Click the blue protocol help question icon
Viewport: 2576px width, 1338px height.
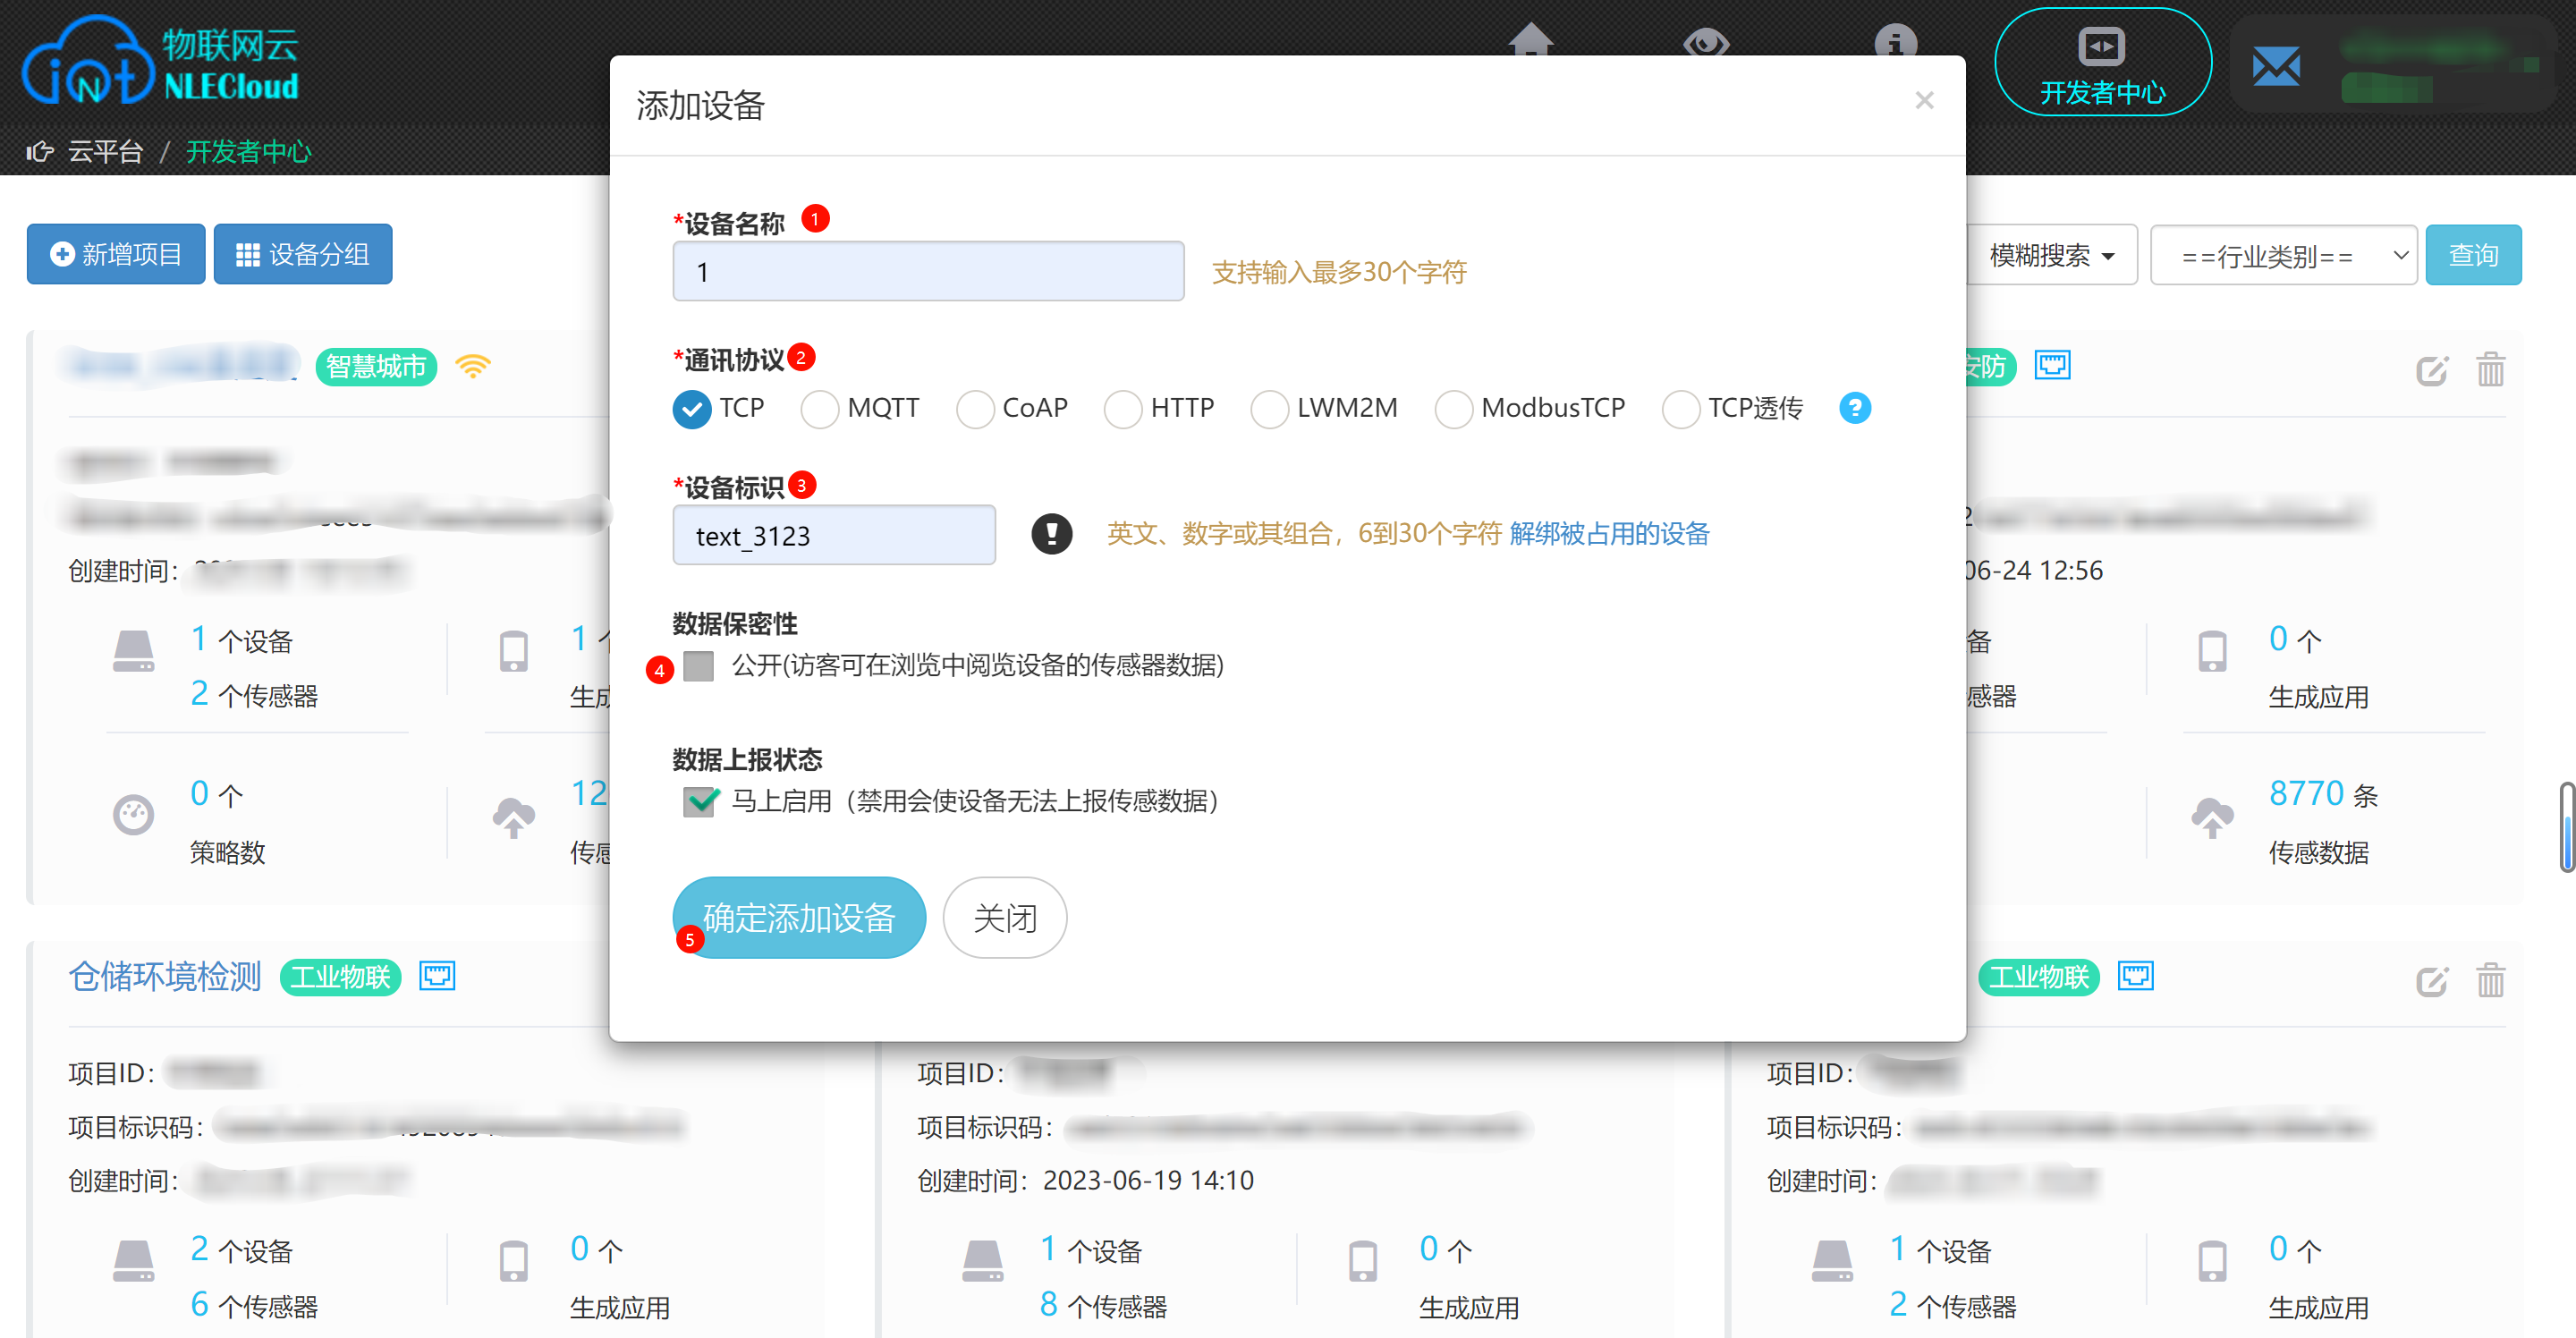point(1854,408)
